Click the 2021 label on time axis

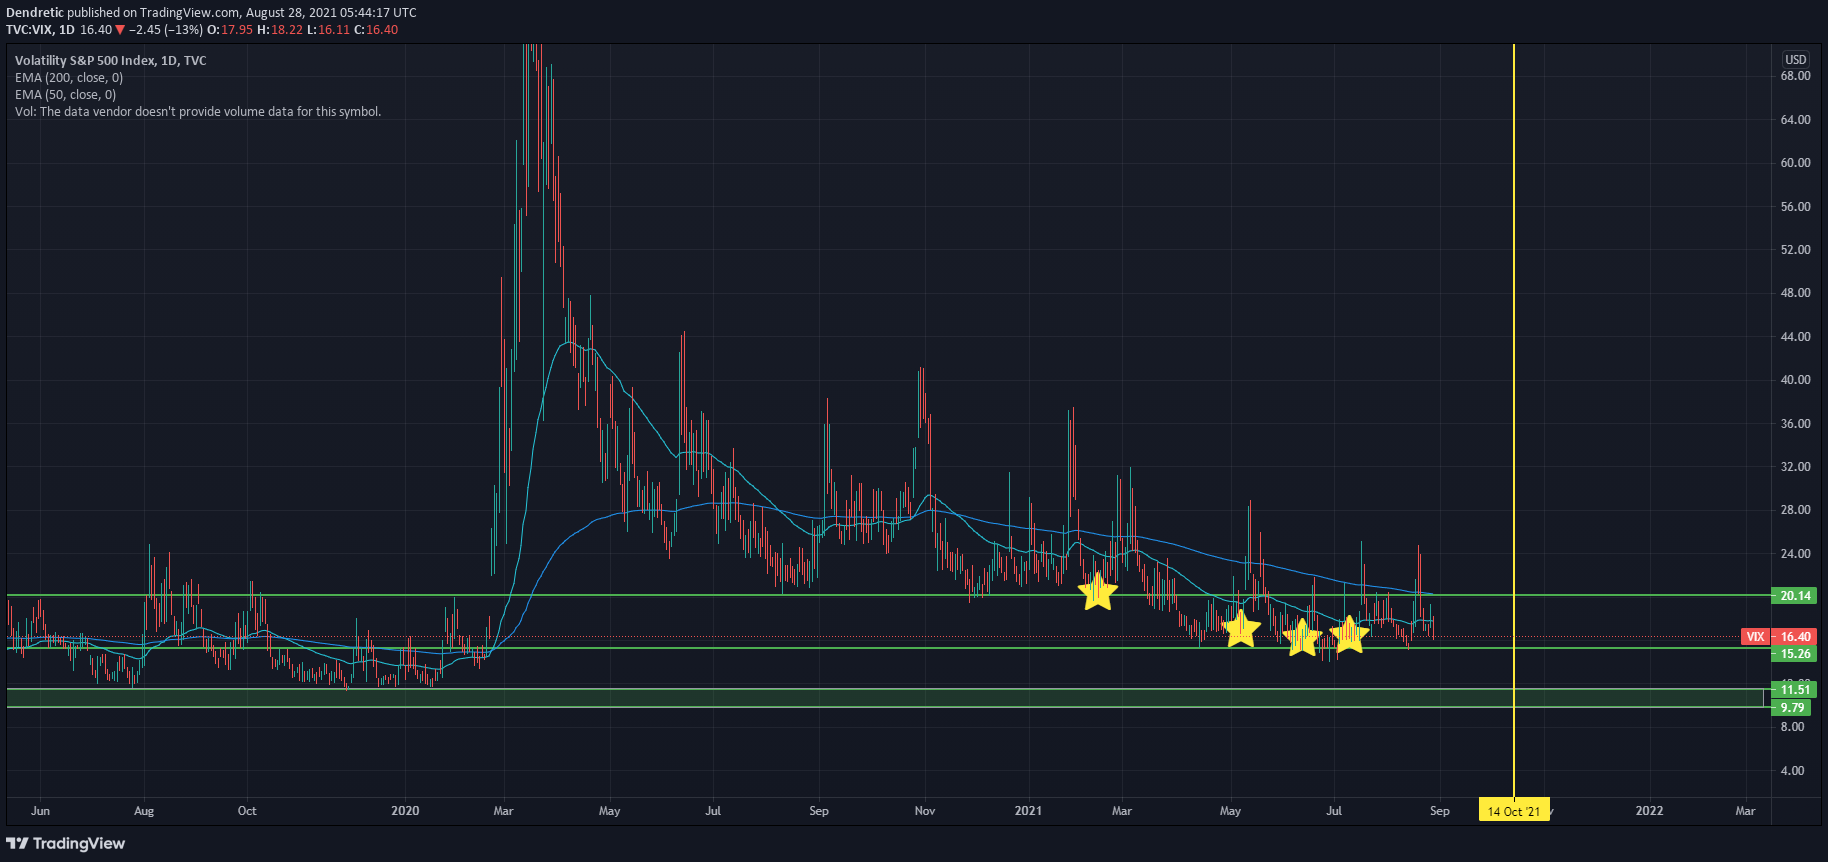1028,810
